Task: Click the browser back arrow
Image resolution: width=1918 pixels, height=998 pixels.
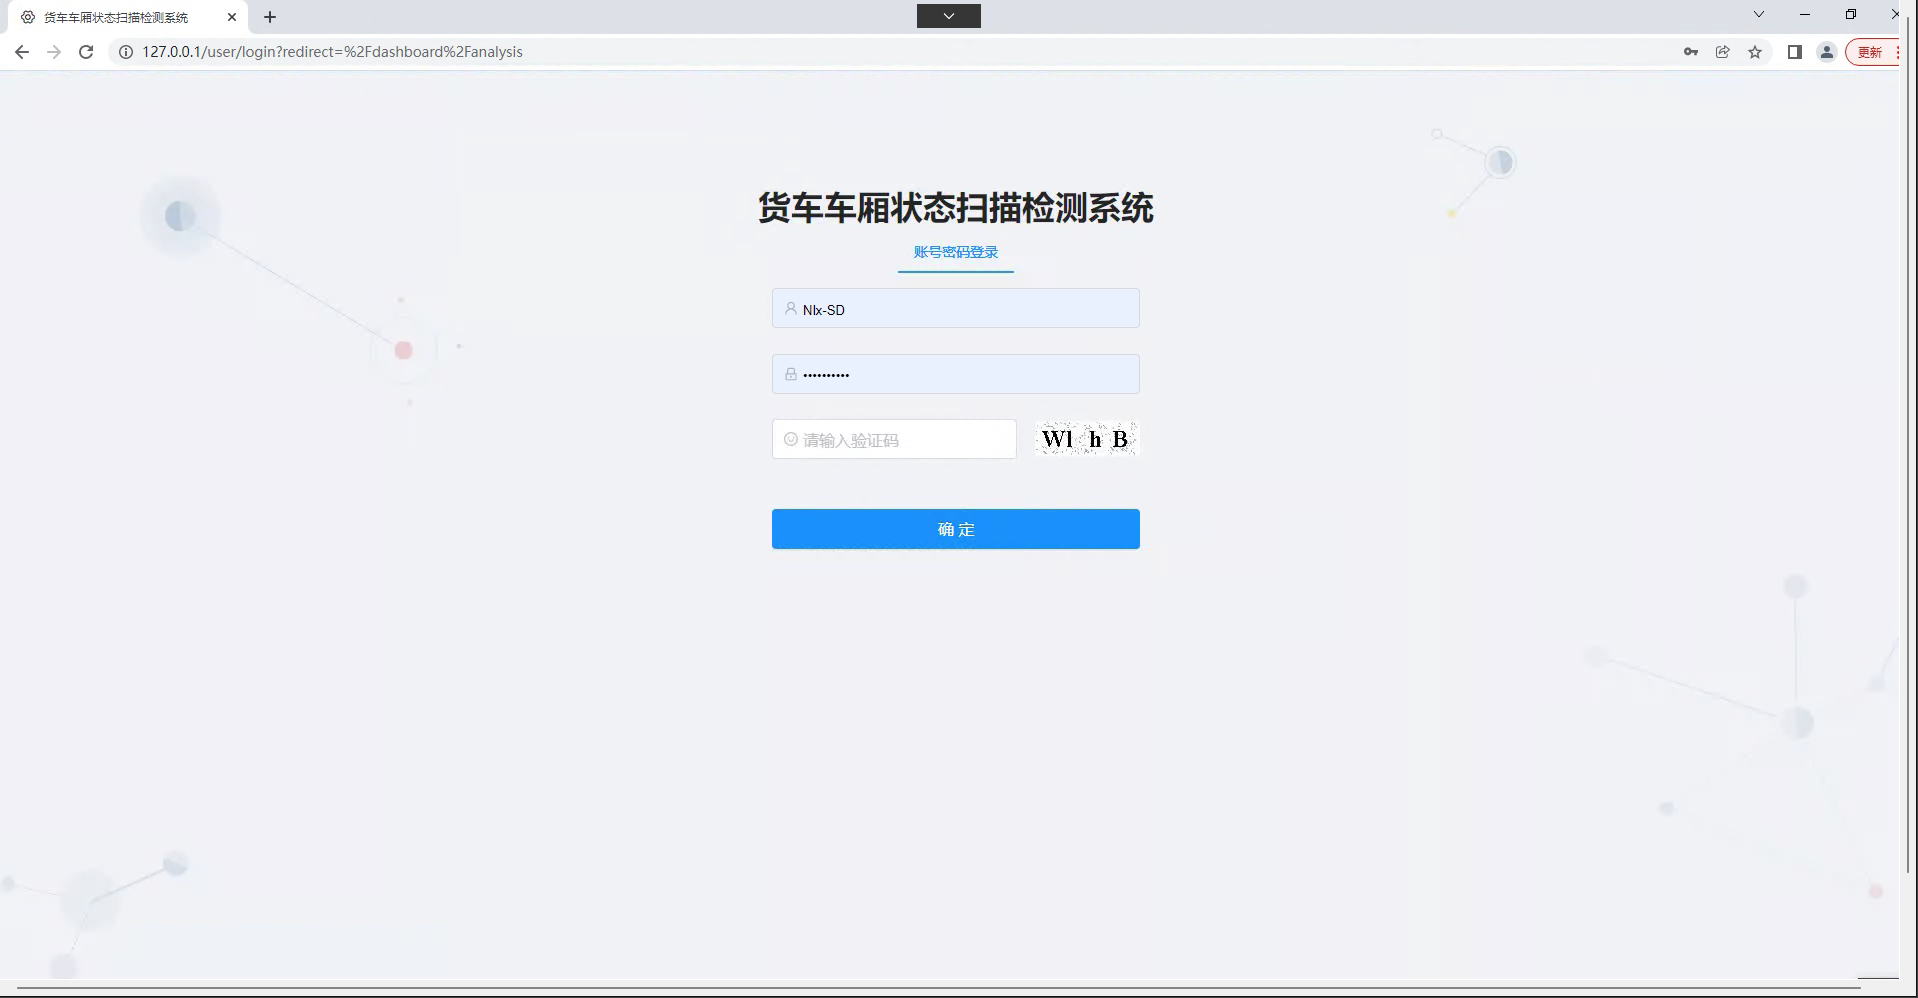Action: pyautogui.click(x=22, y=52)
